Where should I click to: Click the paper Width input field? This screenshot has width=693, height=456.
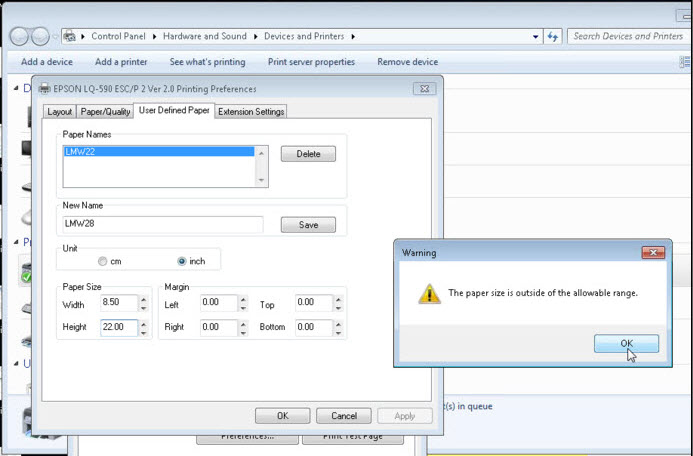point(118,302)
